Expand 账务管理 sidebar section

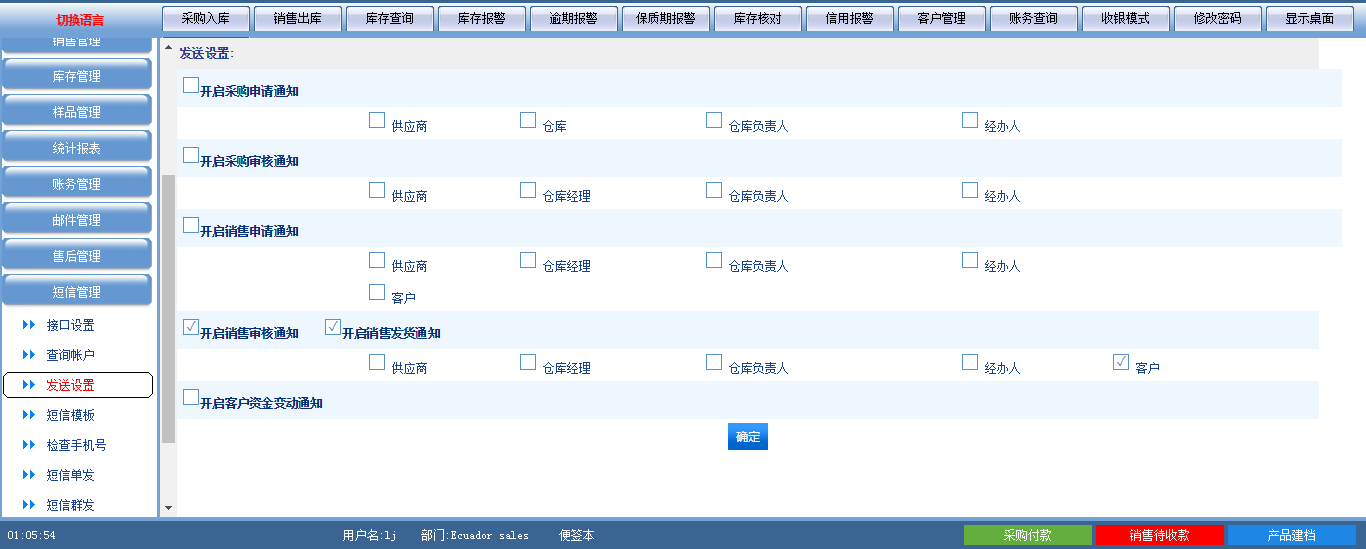pyautogui.click(x=77, y=184)
